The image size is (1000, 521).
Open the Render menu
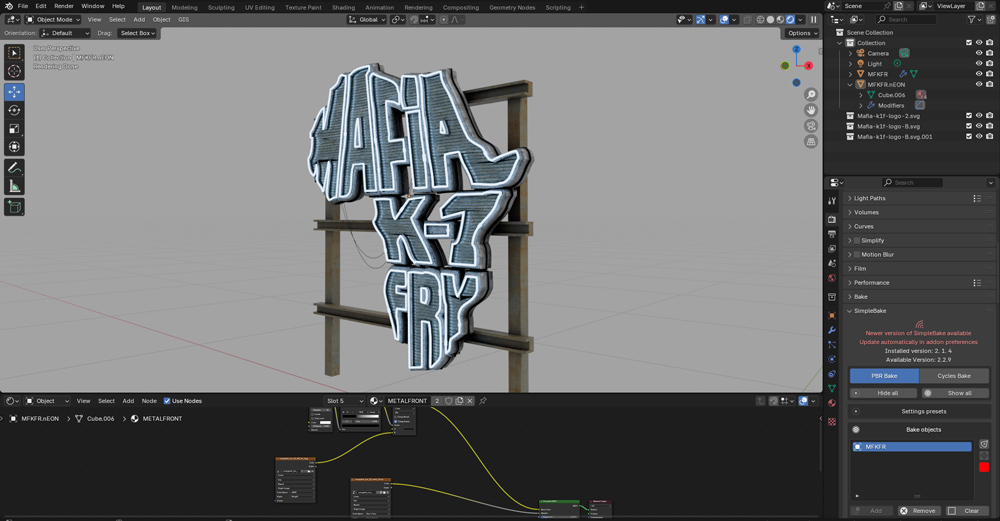tap(64, 6)
